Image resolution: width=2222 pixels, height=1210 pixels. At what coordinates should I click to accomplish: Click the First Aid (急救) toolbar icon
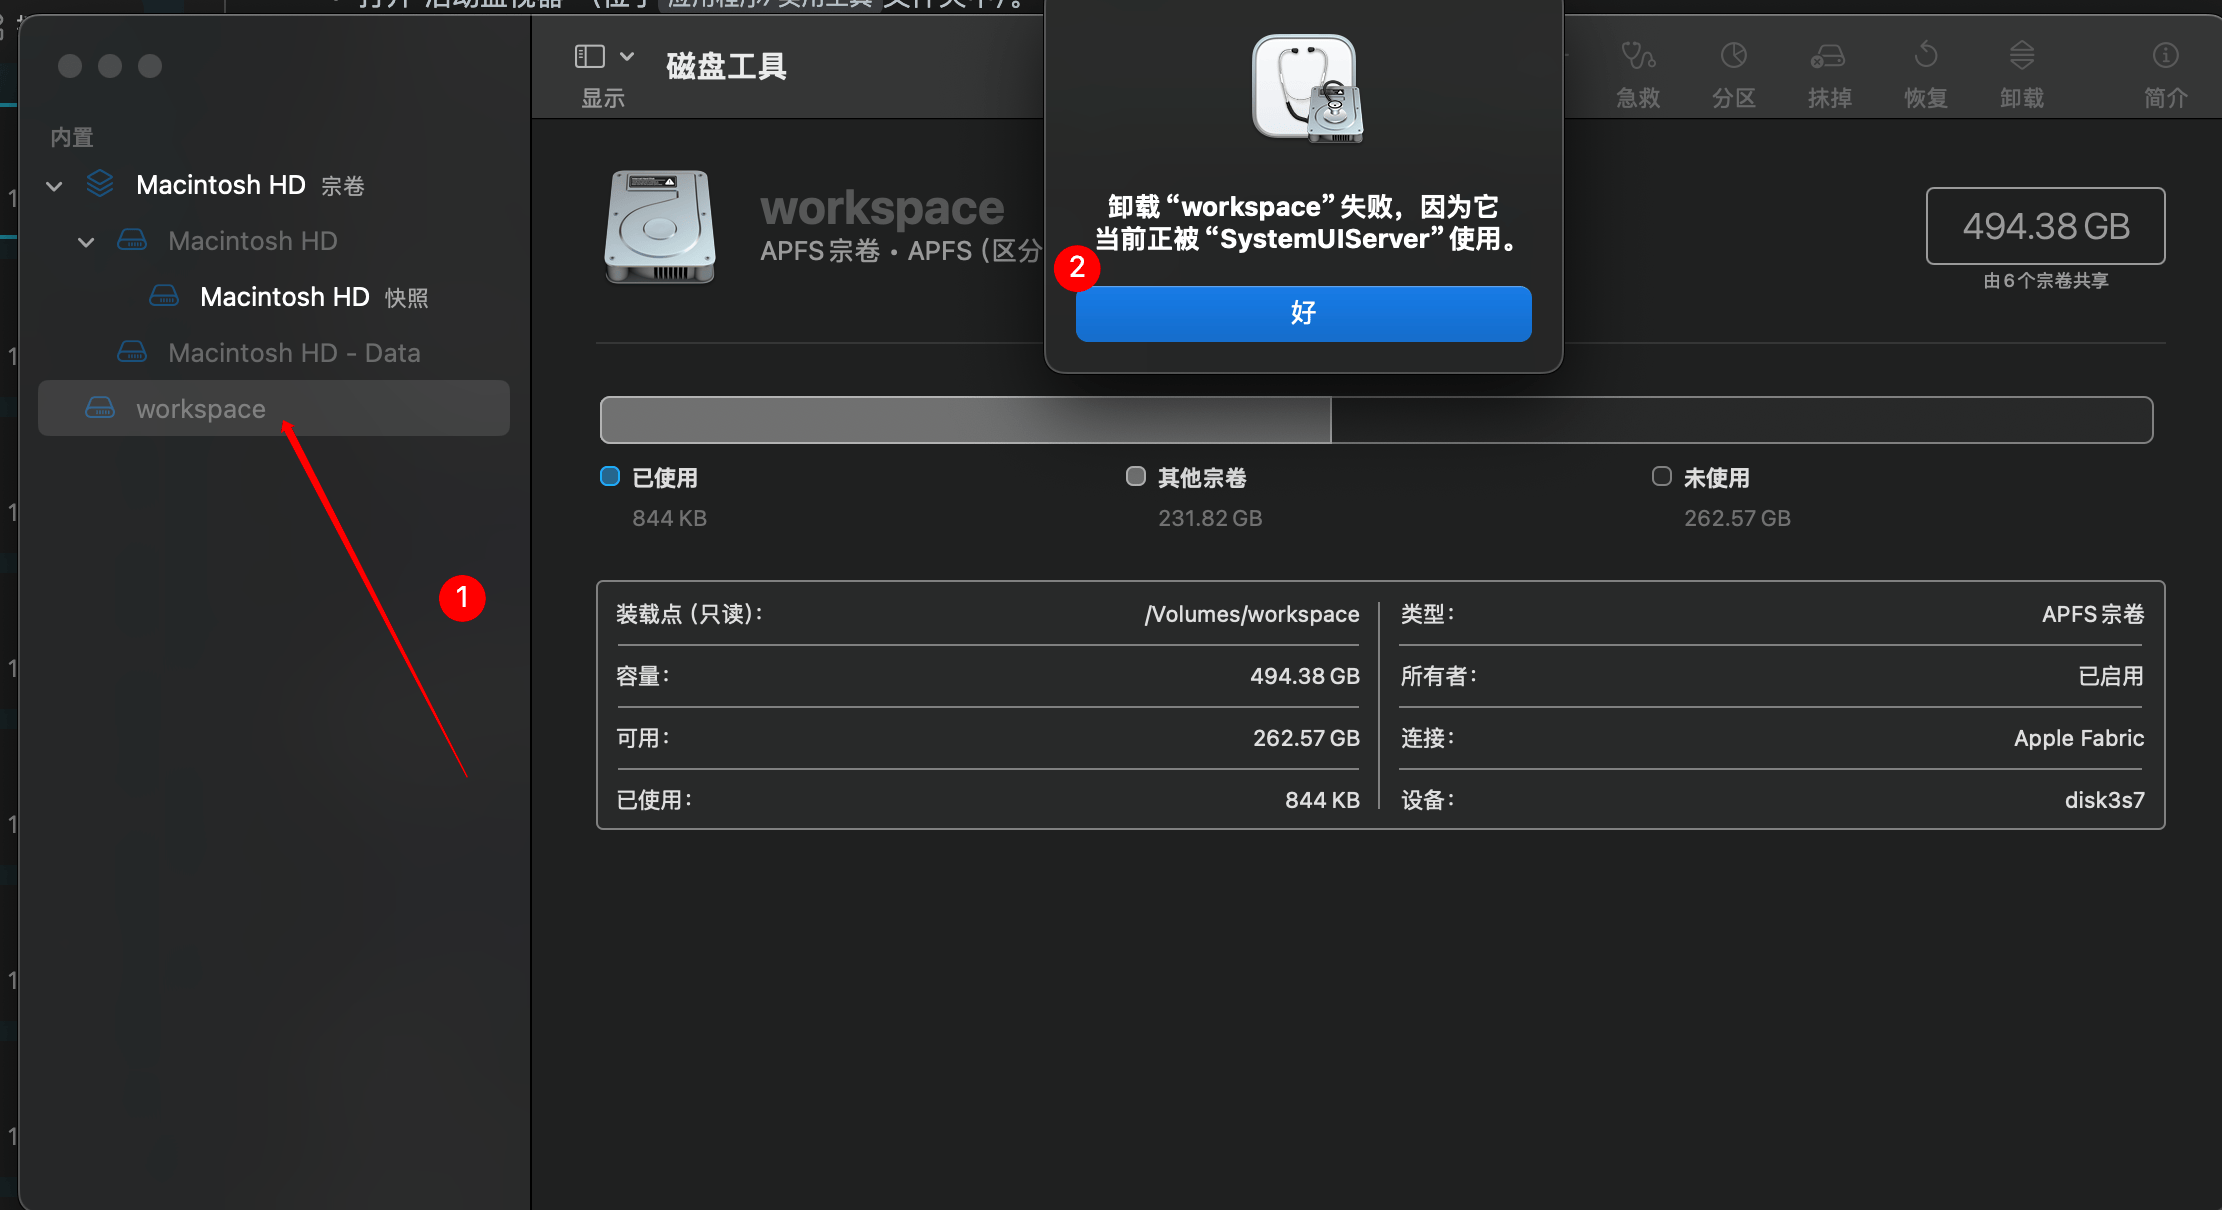[1638, 55]
